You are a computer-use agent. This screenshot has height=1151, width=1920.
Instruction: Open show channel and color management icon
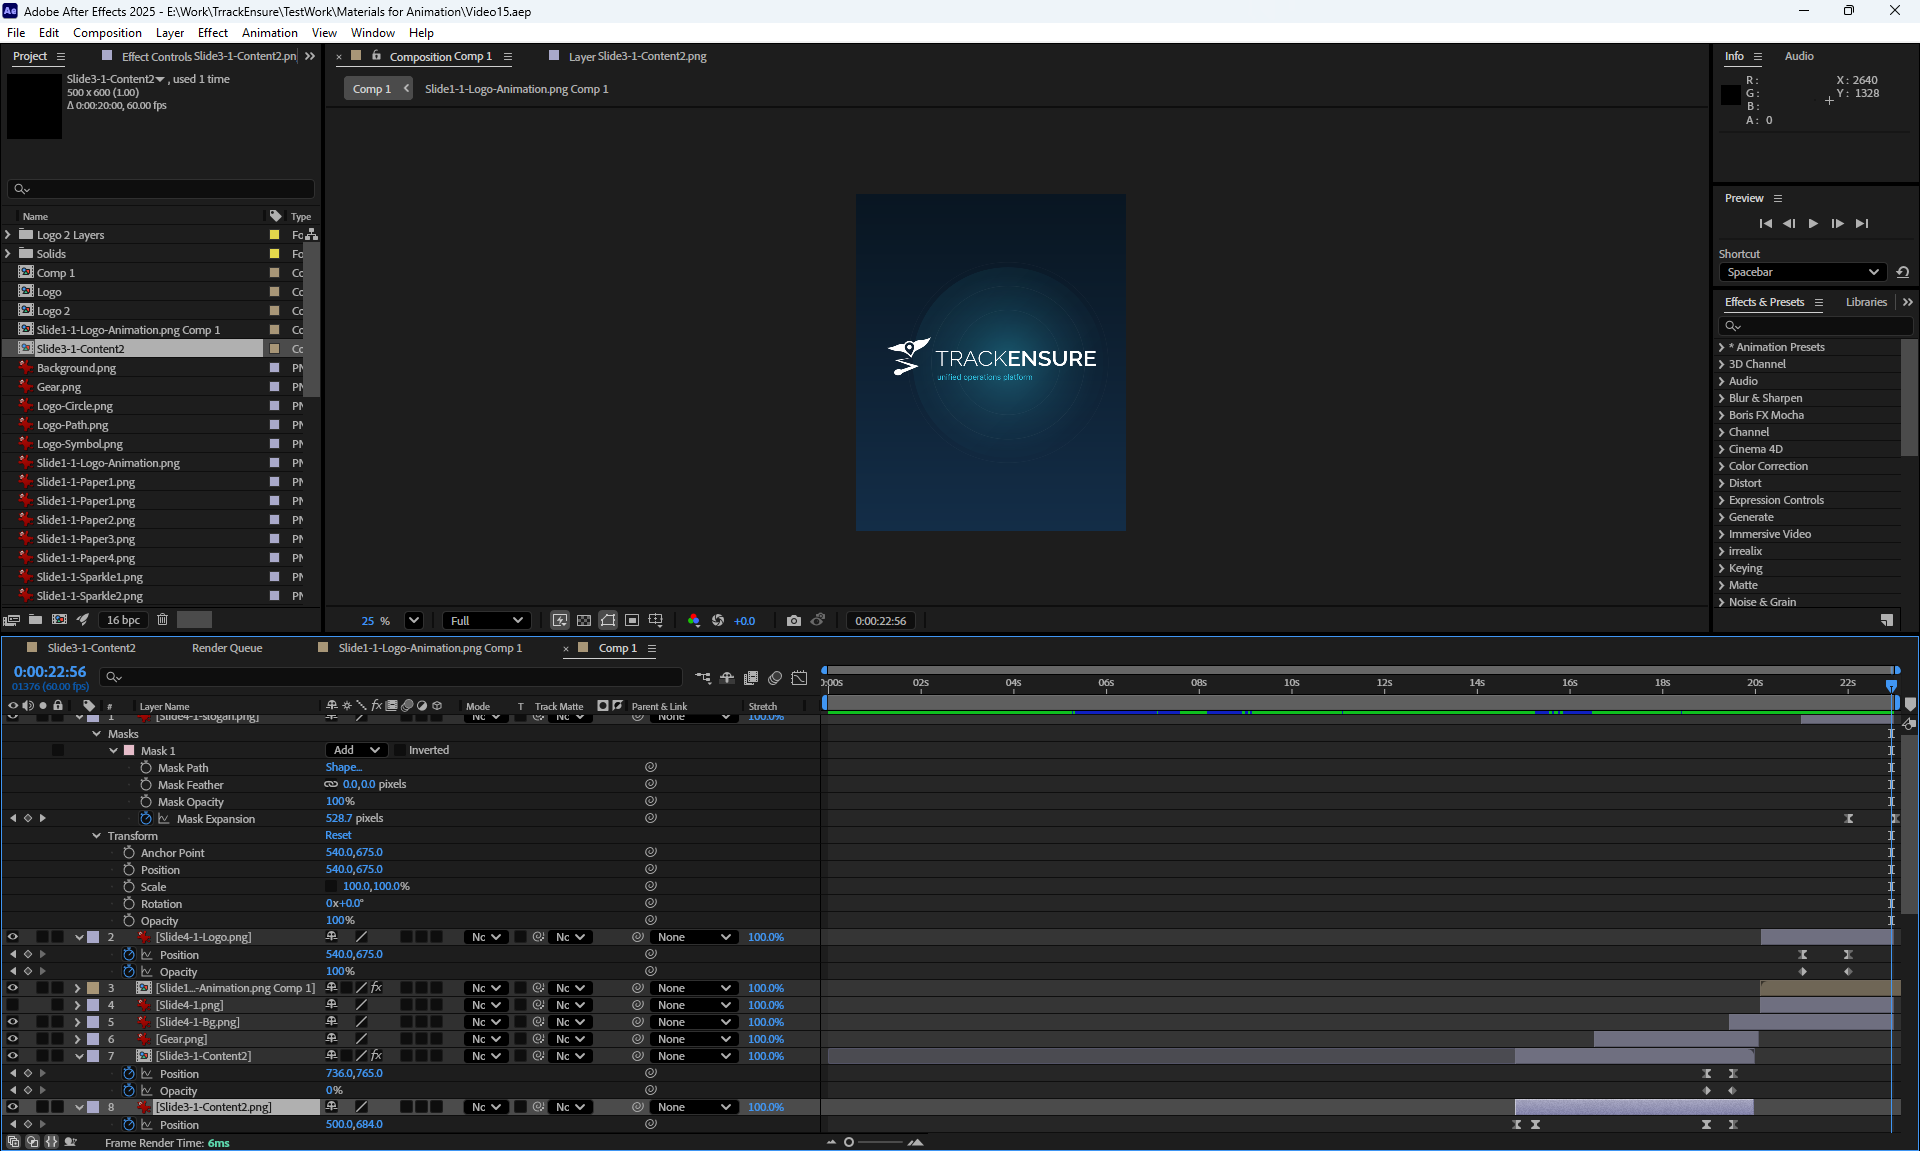point(694,621)
